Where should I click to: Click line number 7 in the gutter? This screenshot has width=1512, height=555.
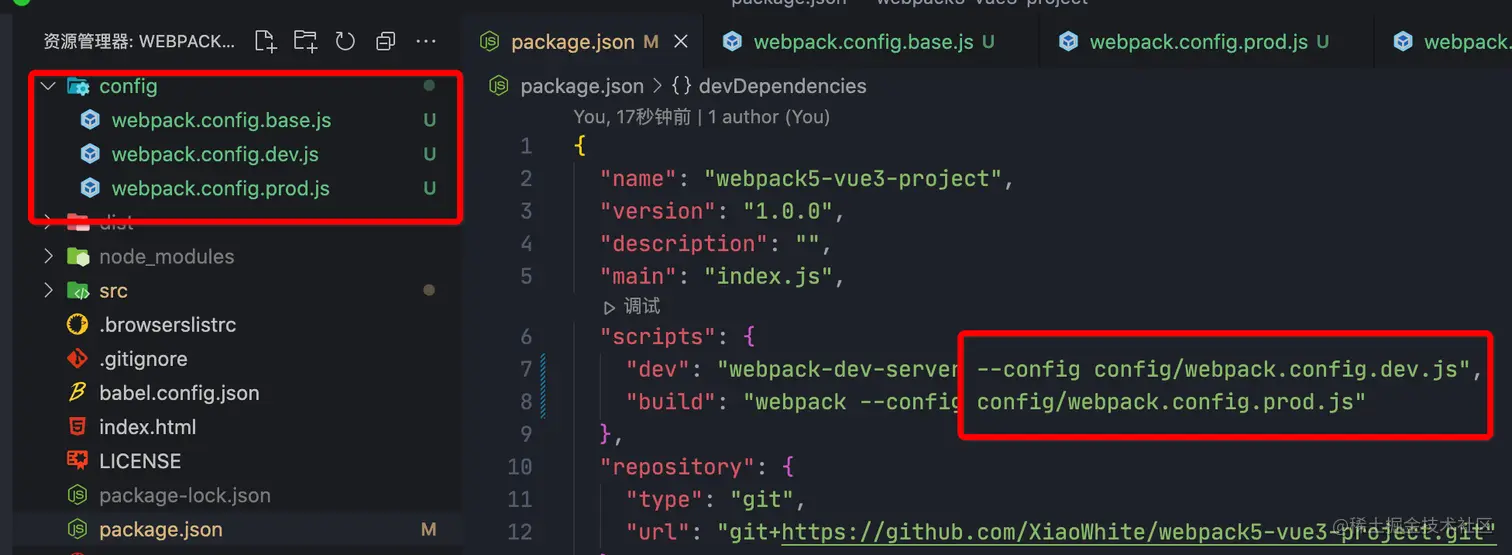tap(526, 369)
